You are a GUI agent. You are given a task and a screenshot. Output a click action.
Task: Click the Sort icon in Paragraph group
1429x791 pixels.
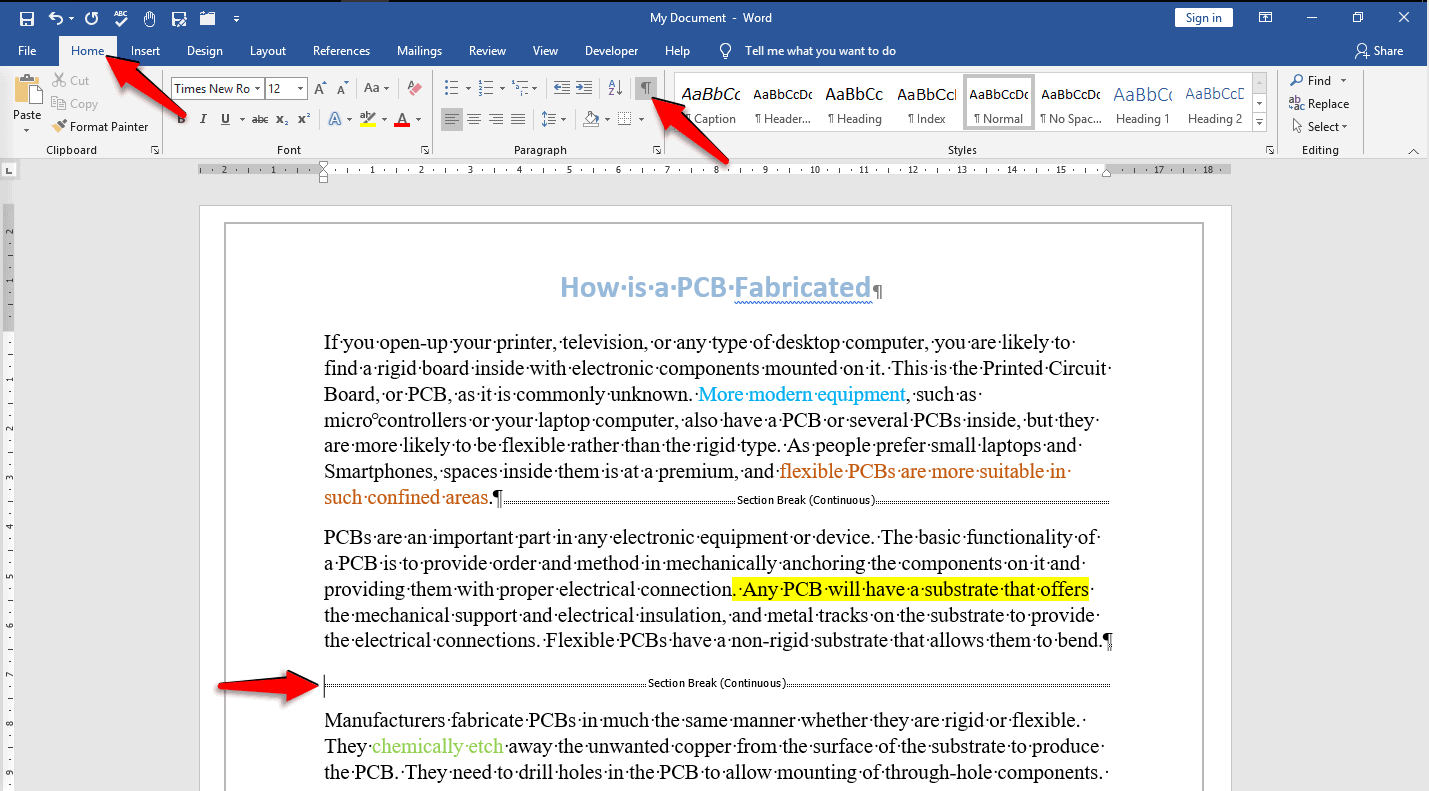615,88
